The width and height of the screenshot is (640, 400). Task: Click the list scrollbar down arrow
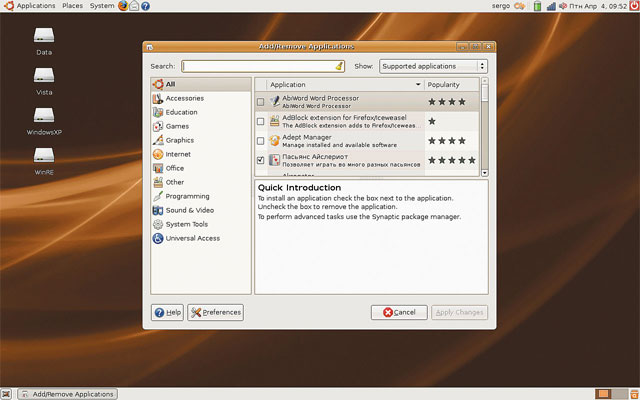pyautogui.click(x=485, y=173)
